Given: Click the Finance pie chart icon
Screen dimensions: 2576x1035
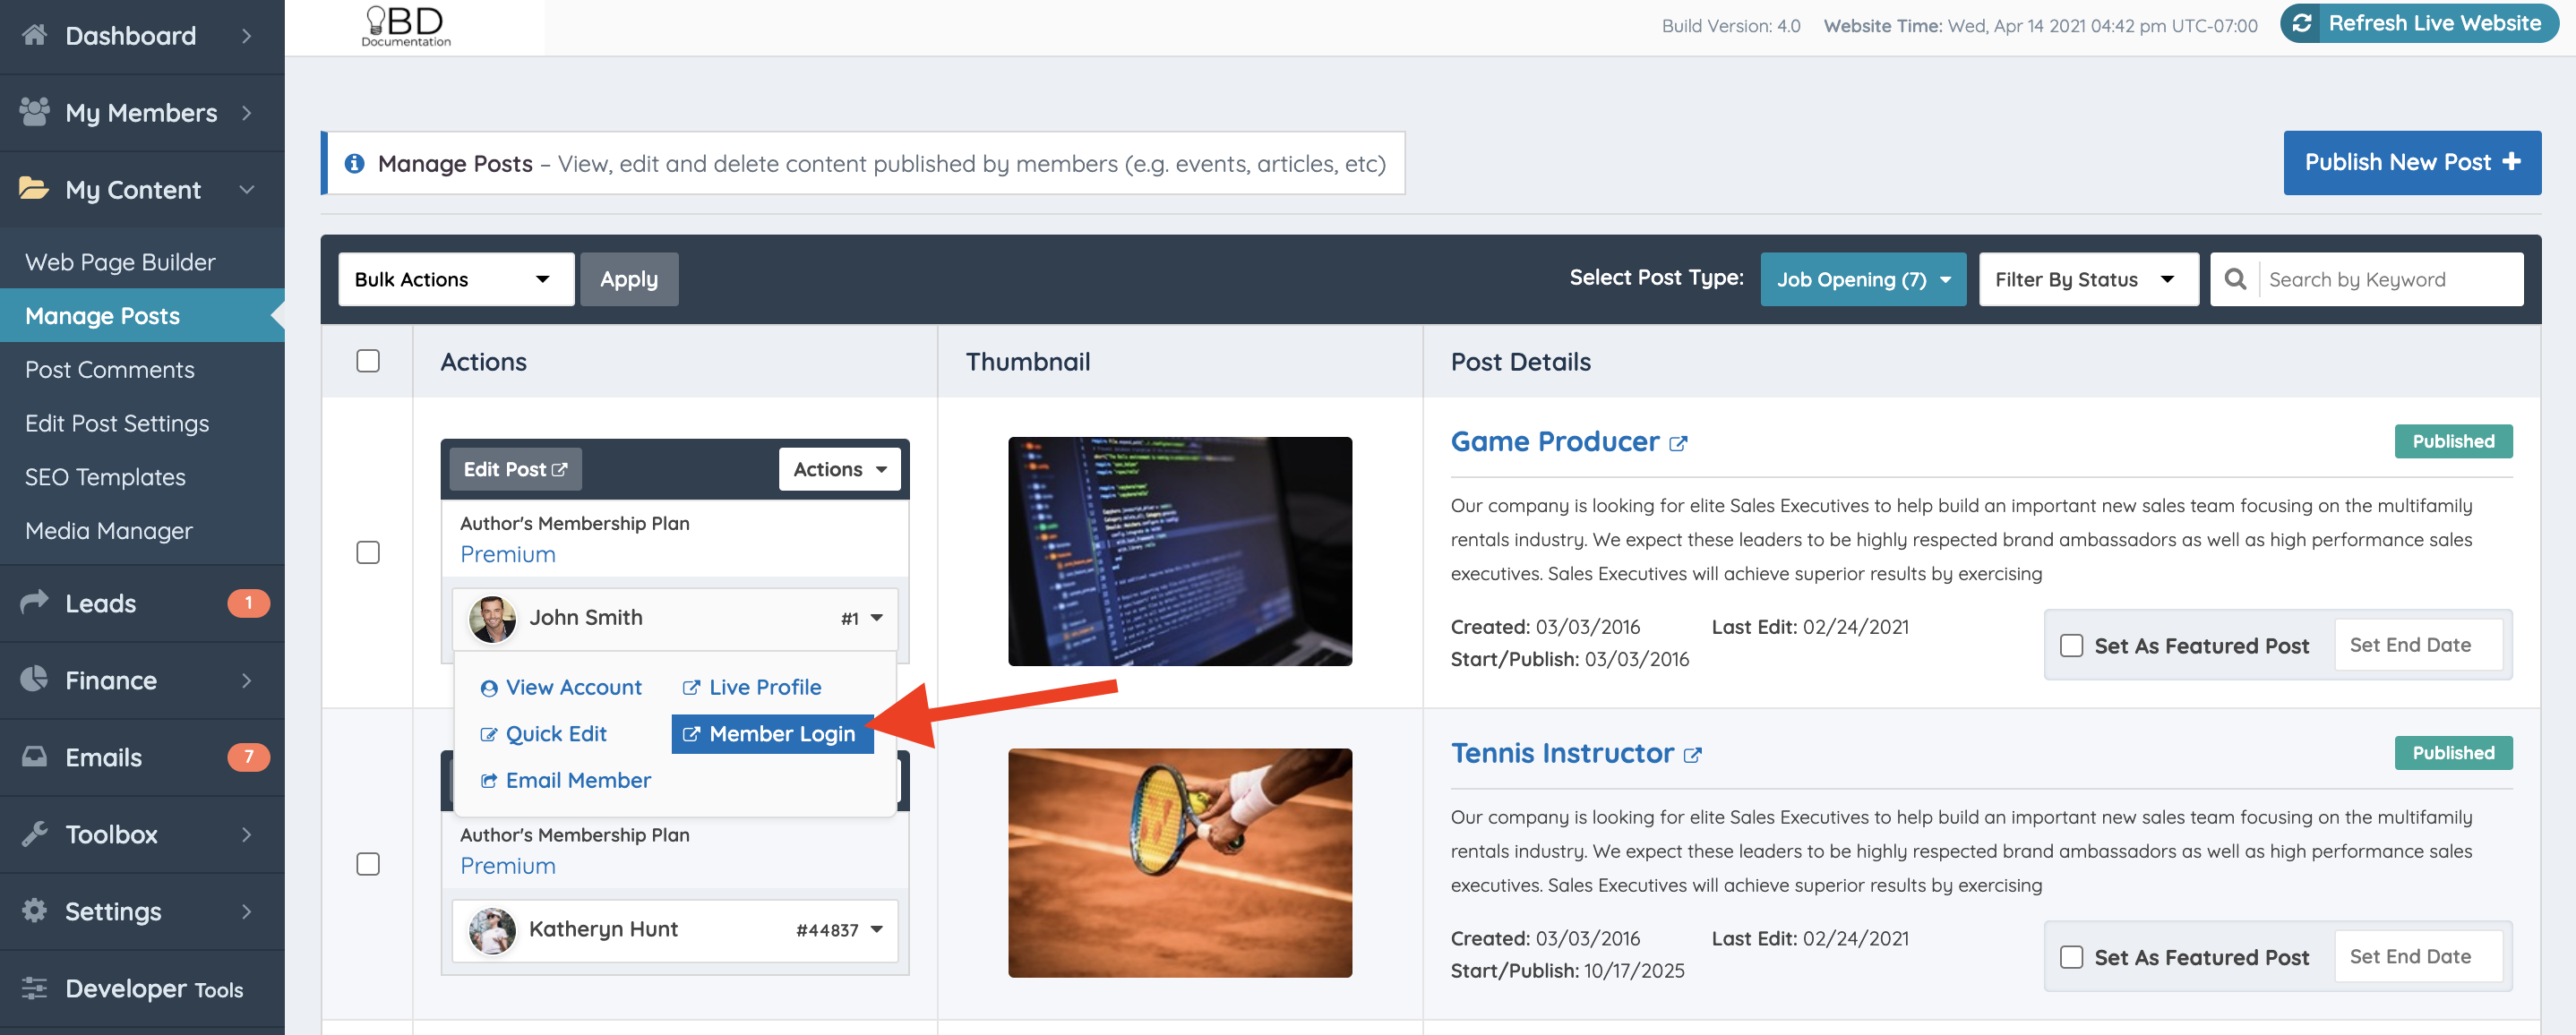Looking at the screenshot, I should click(x=33, y=679).
